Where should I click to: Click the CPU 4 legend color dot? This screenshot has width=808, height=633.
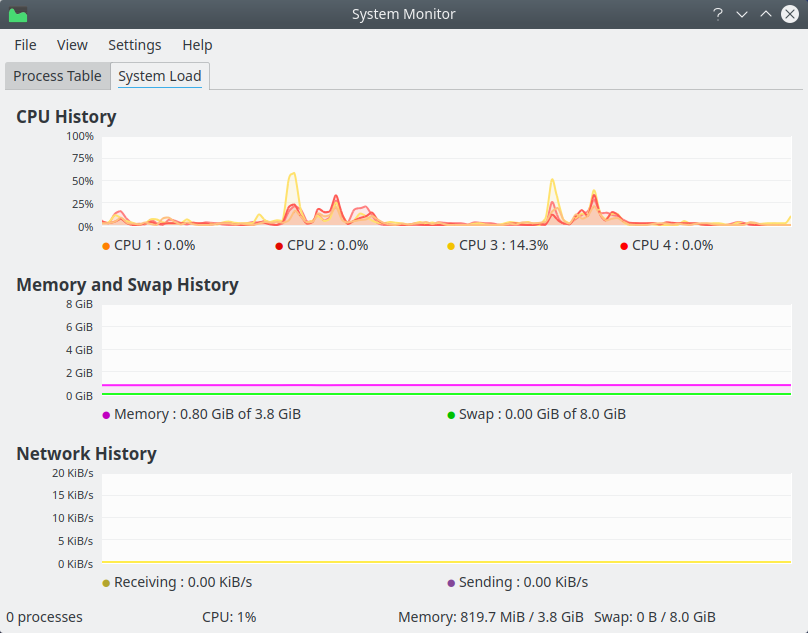point(624,246)
